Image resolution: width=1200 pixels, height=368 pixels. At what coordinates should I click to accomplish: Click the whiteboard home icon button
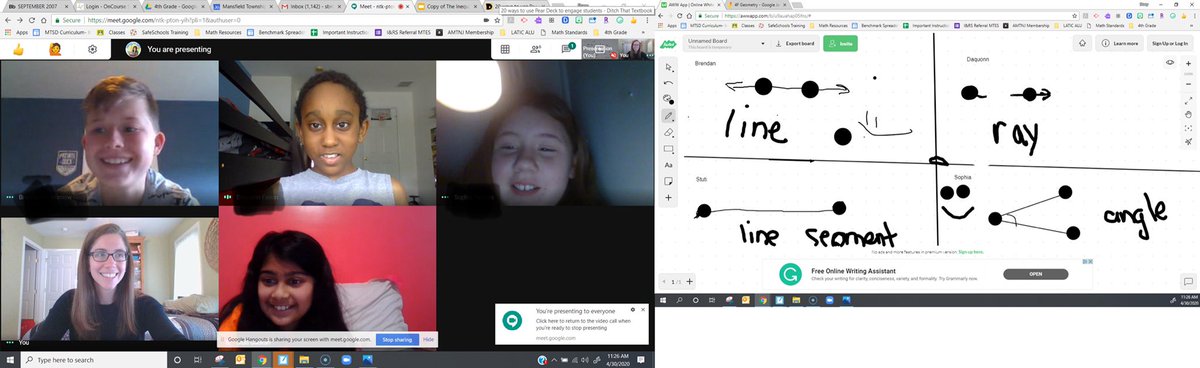1082,44
